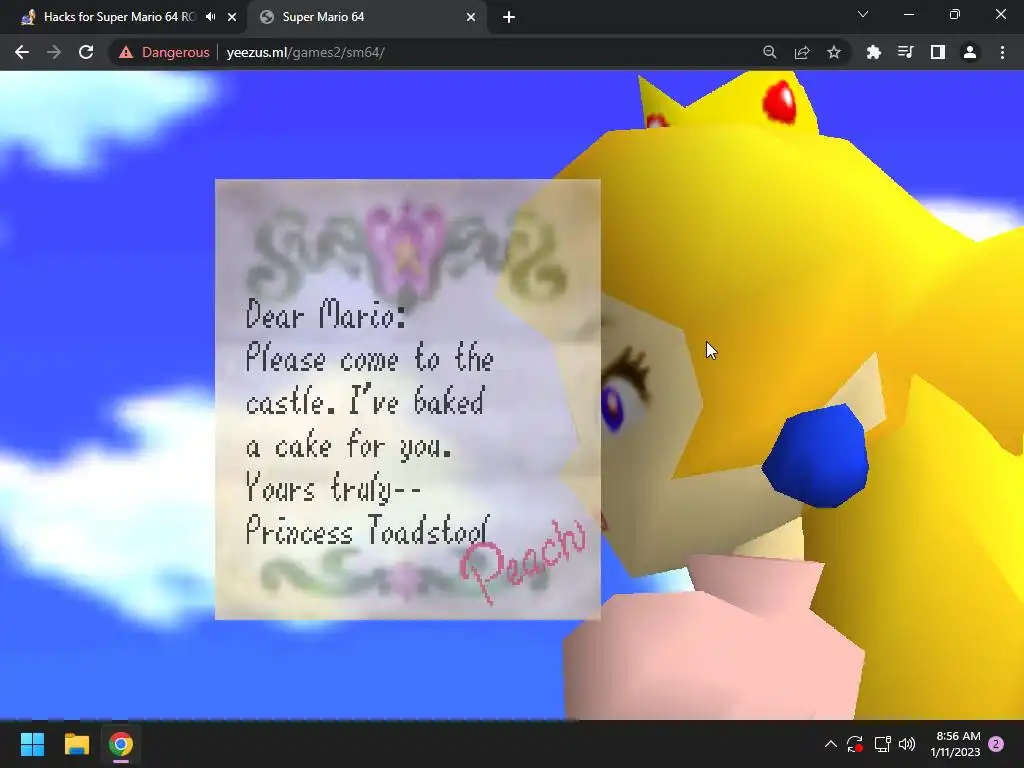Open the zoom magnifier icon in address bar

769,52
